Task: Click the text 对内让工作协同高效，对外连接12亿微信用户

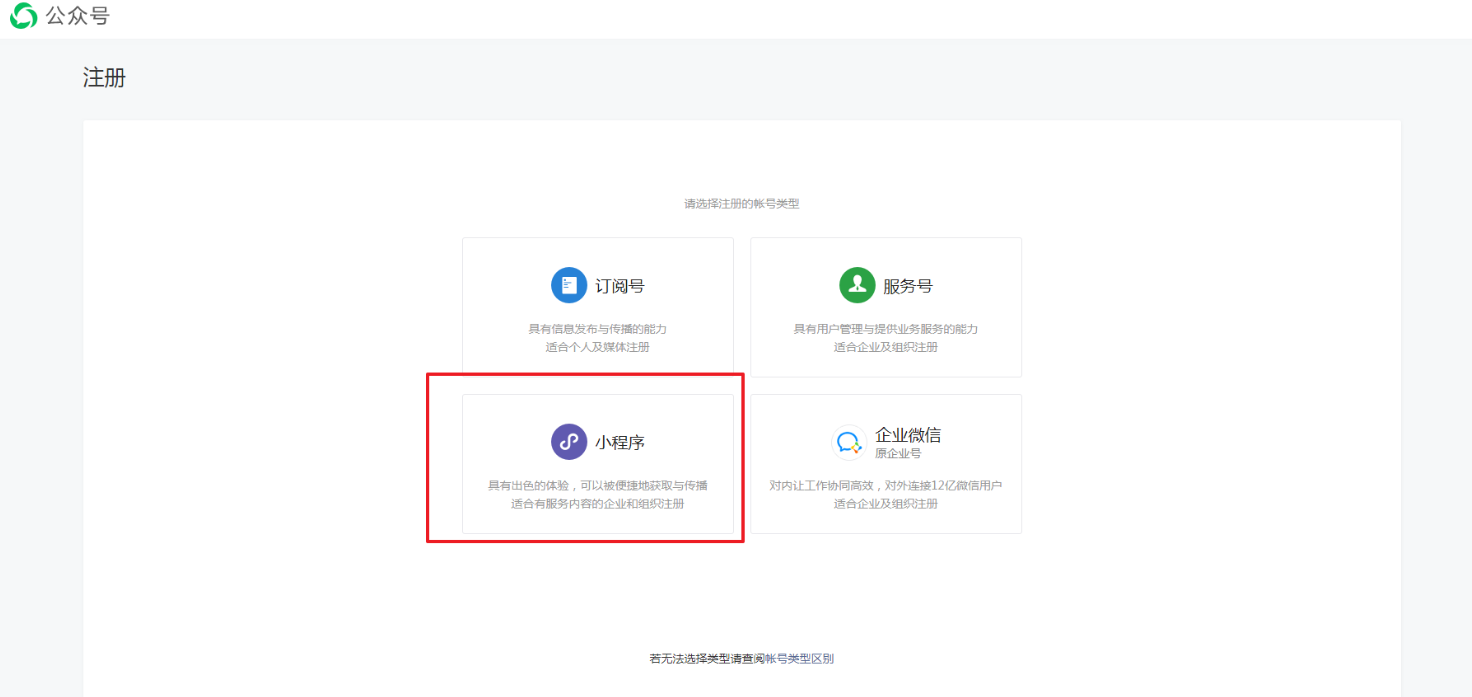Action: 886,485
